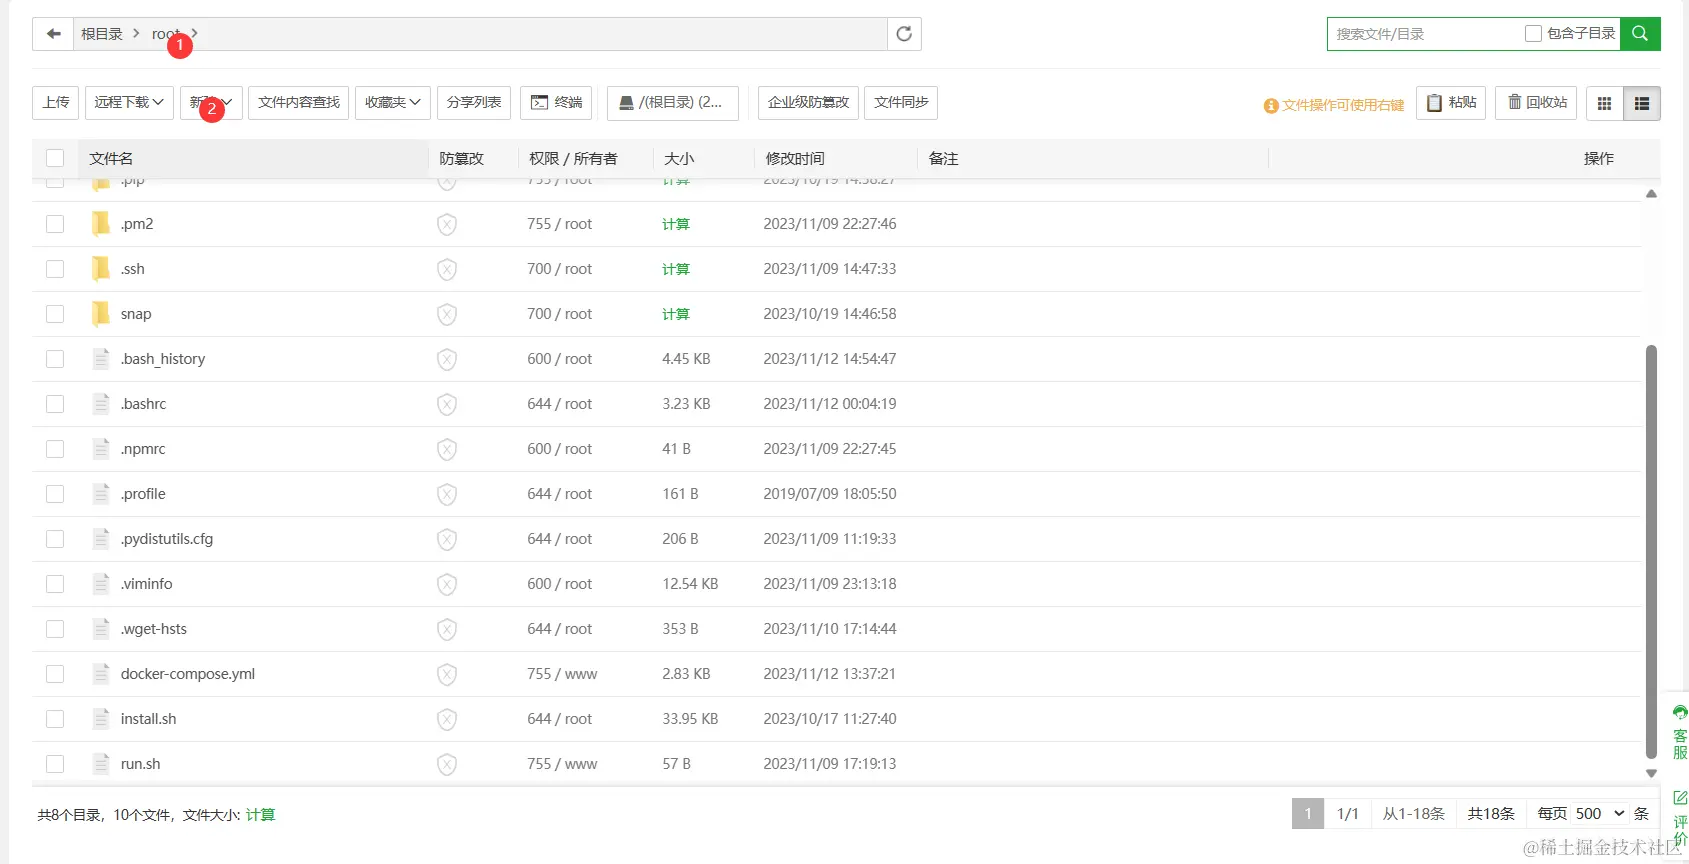Click the 粘贴 paste button
This screenshot has width=1689, height=864.
(1451, 103)
